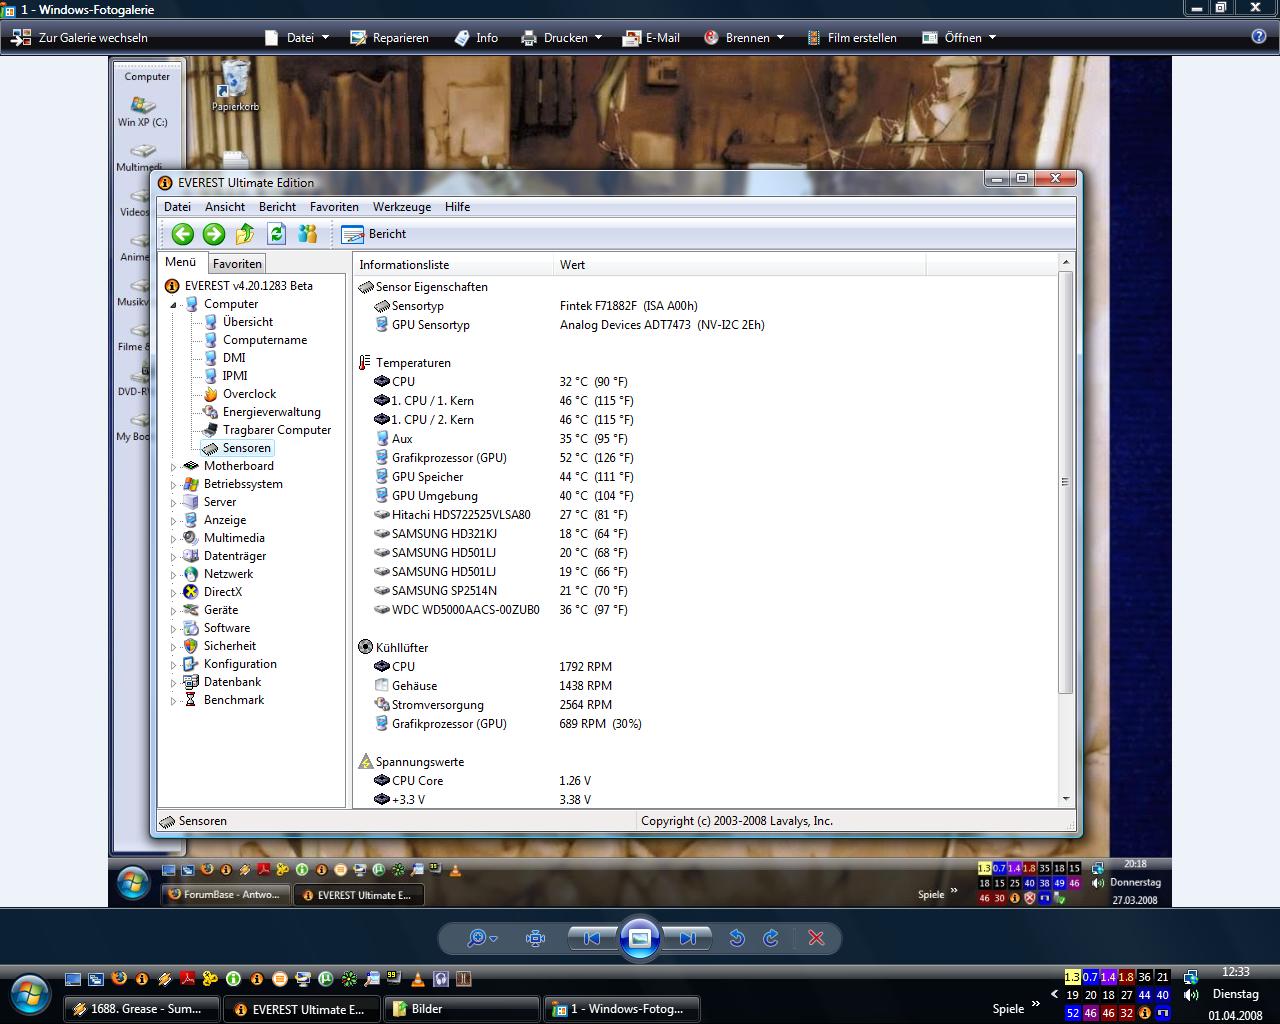Show the Info pane in Photo Gallery
This screenshot has height=1024, width=1280.
click(476, 38)
